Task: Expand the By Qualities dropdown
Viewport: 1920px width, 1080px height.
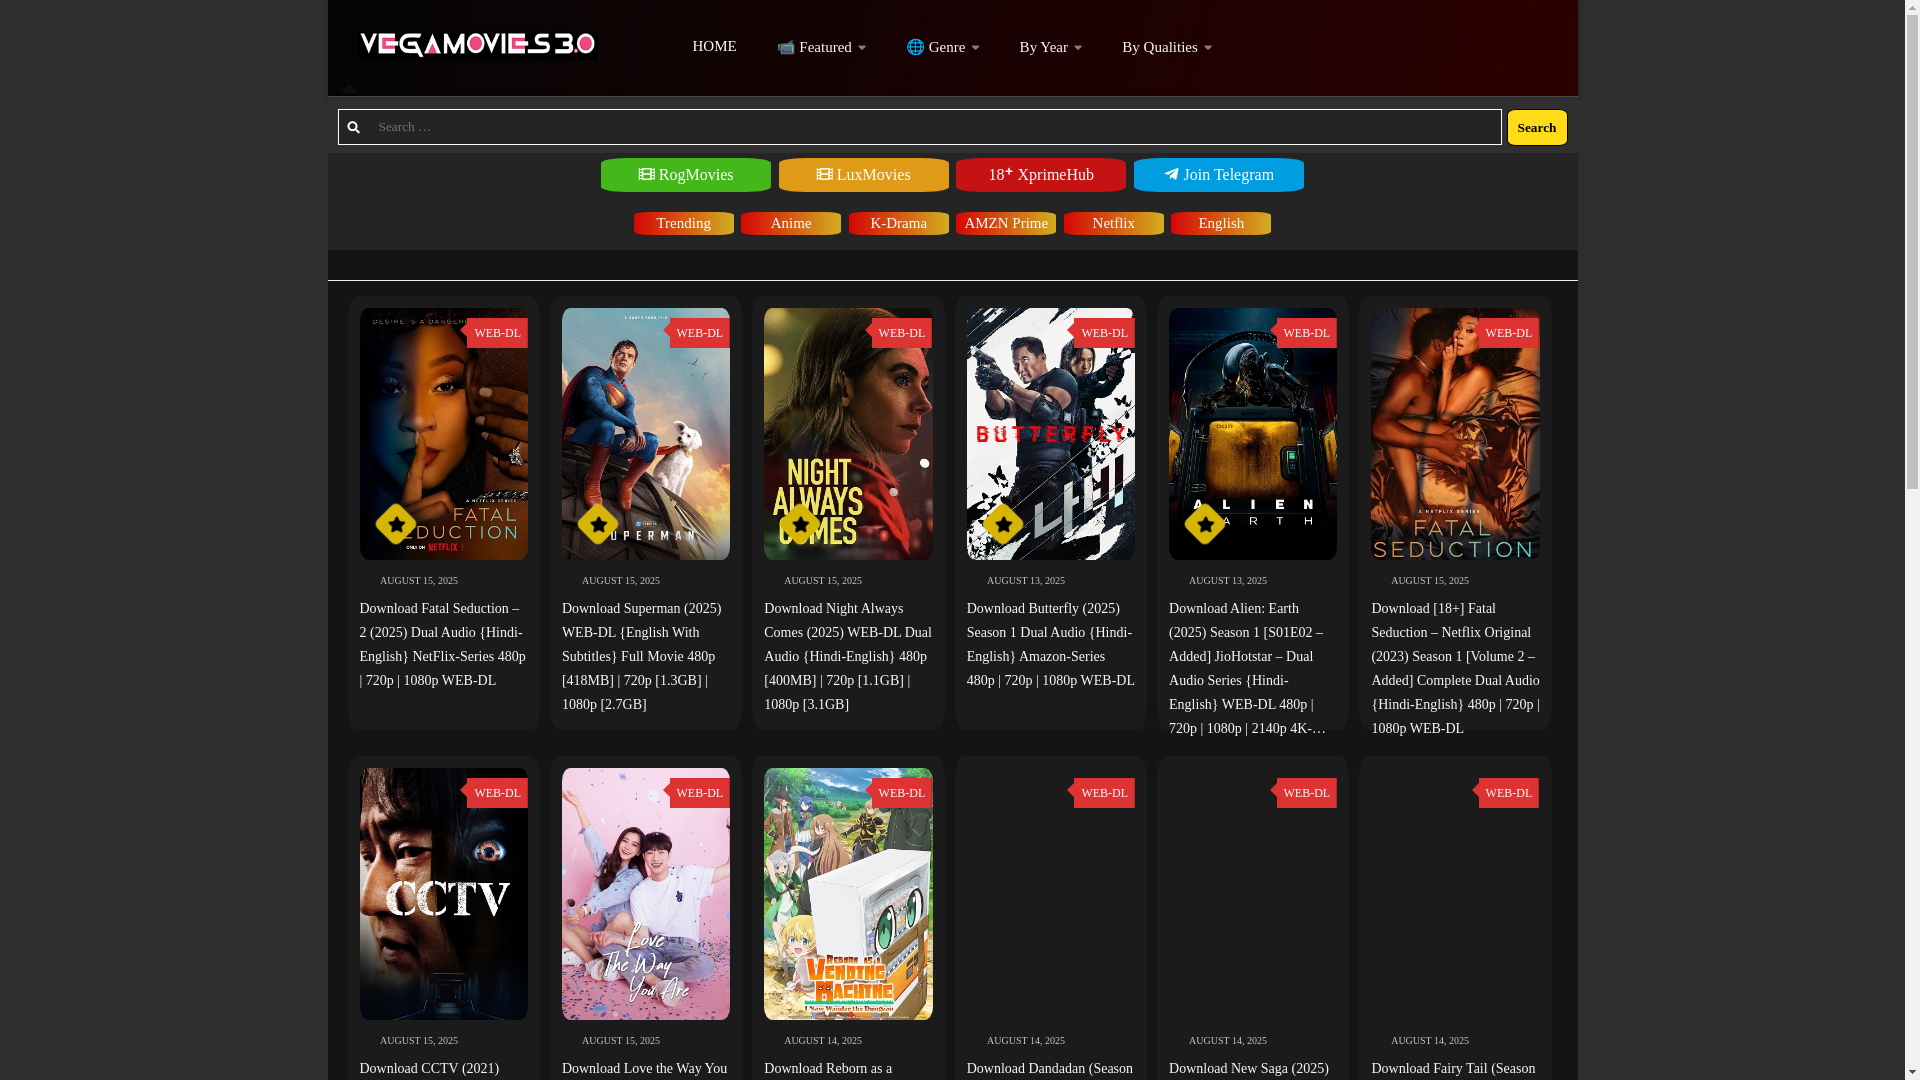Action: [x=1167, y=47]
